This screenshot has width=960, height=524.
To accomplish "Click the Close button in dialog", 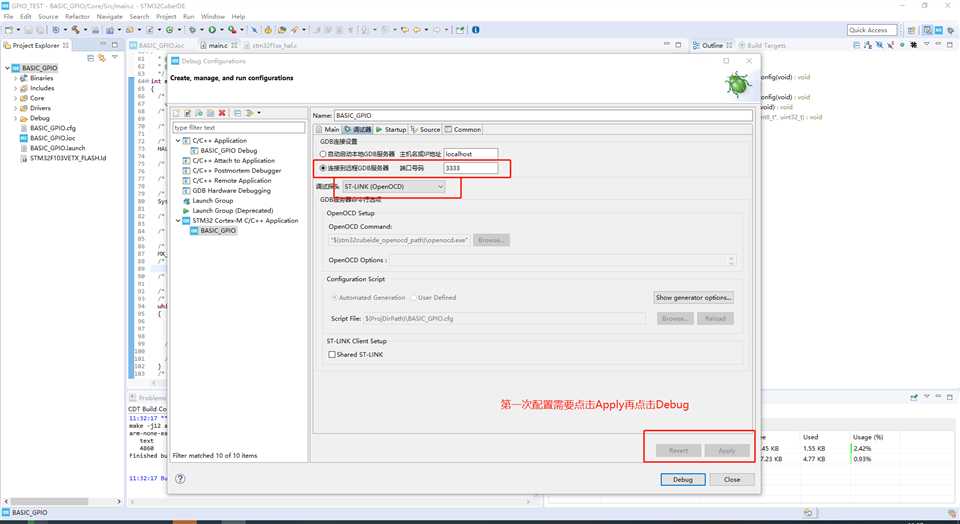I will pyautogui.click(x=732, y=479).
